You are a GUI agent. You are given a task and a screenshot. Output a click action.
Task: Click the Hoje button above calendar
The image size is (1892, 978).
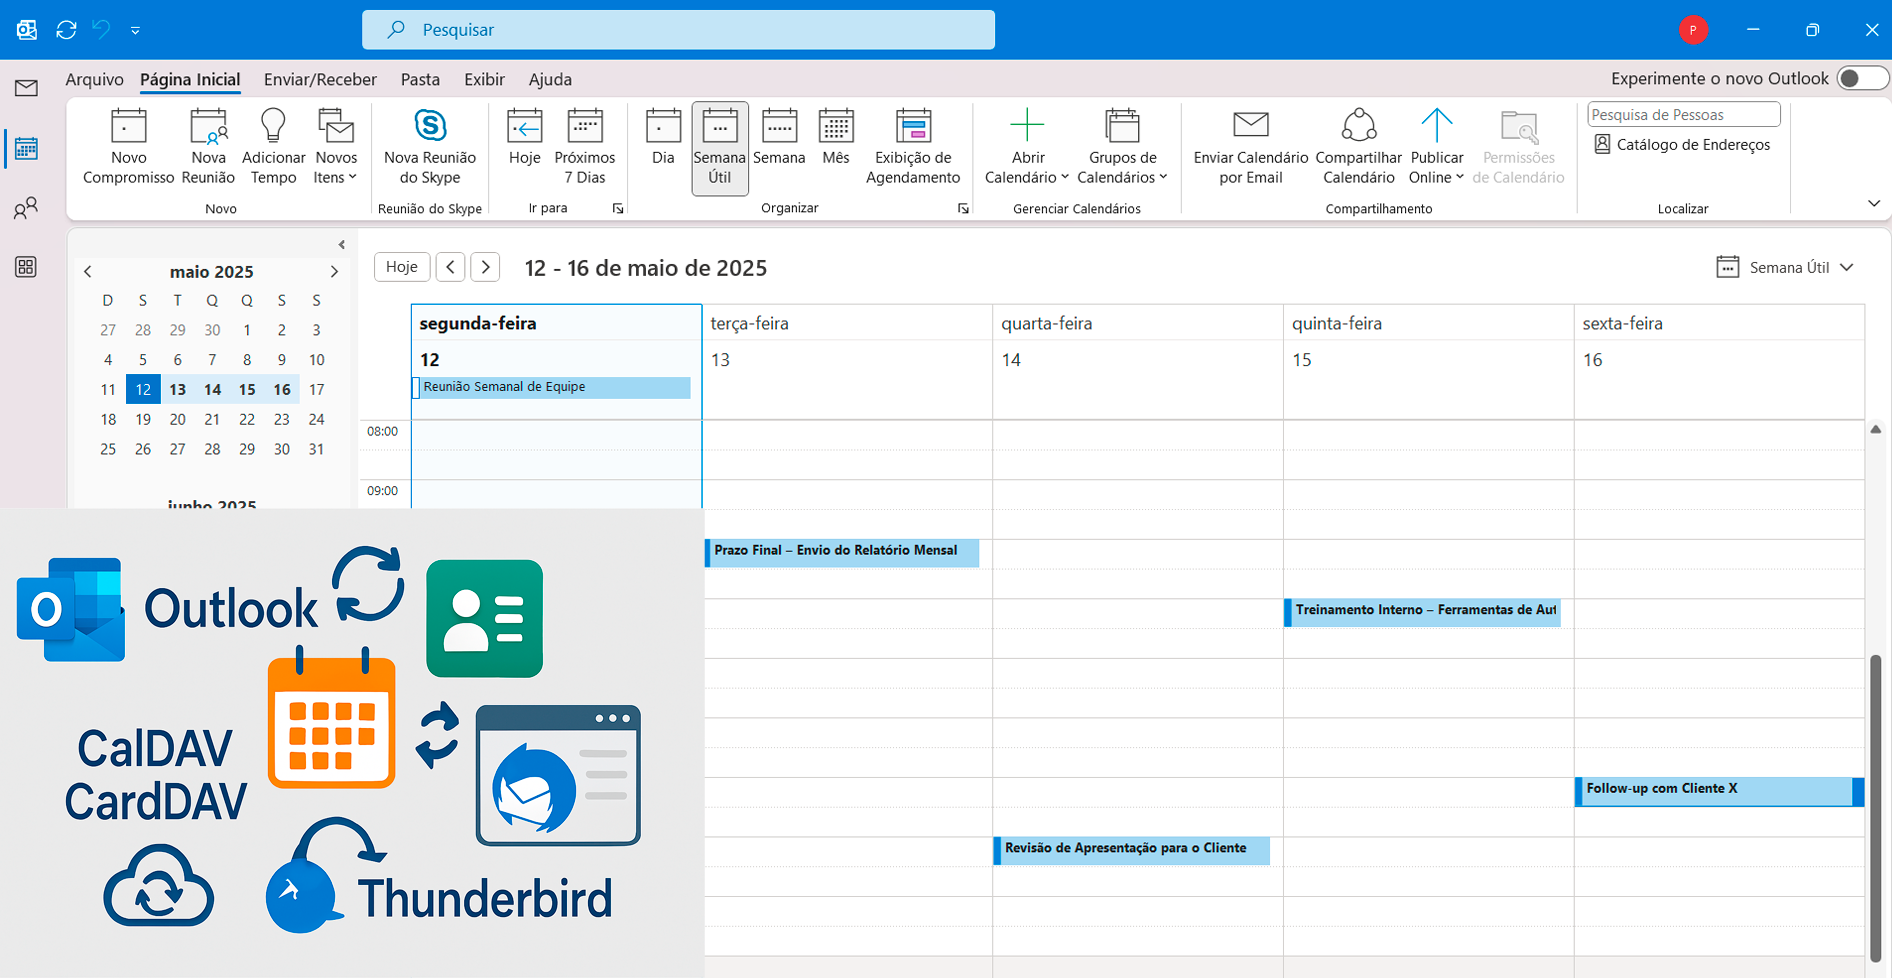pyautogui.click(x=402, y=267)
